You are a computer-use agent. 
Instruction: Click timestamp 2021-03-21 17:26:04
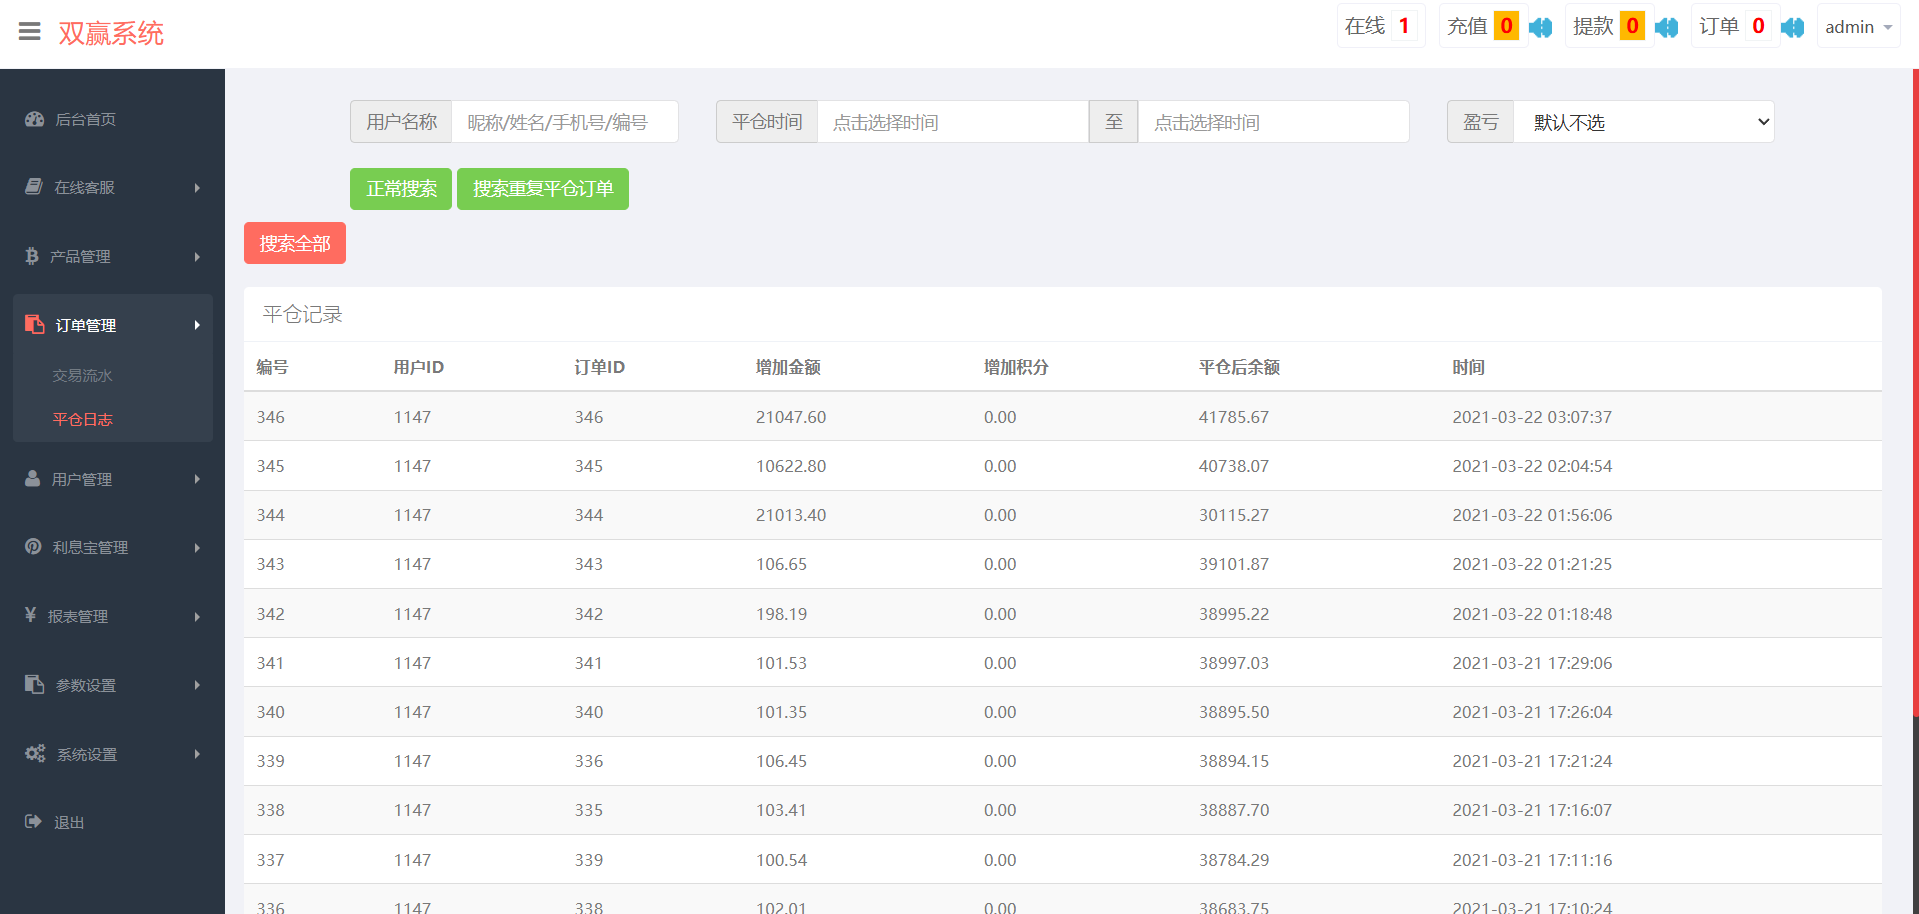(x=1532, y=712)
